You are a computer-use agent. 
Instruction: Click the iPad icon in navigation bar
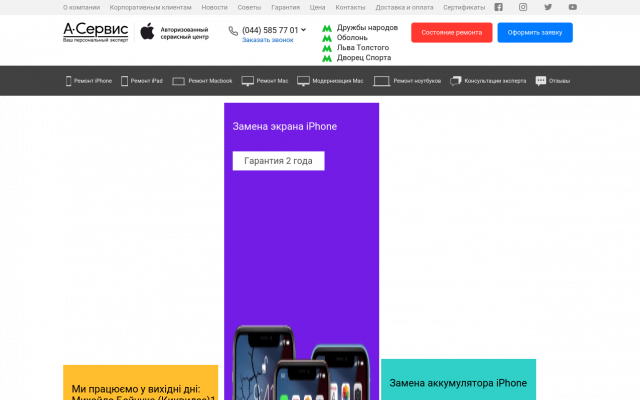tap(124, 81)
